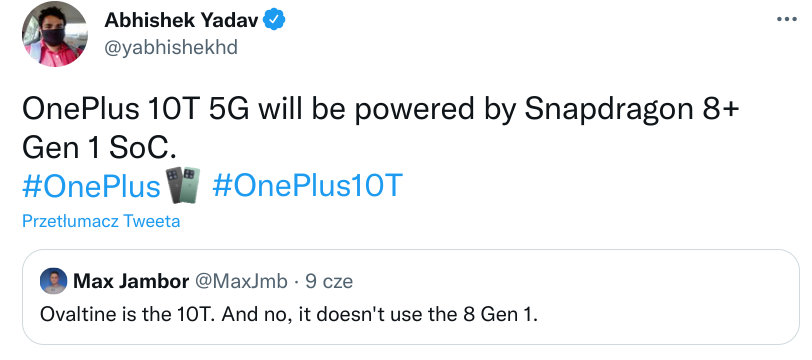
Task: Visit the @yabhishekhd handle
Action: (171, 48)
